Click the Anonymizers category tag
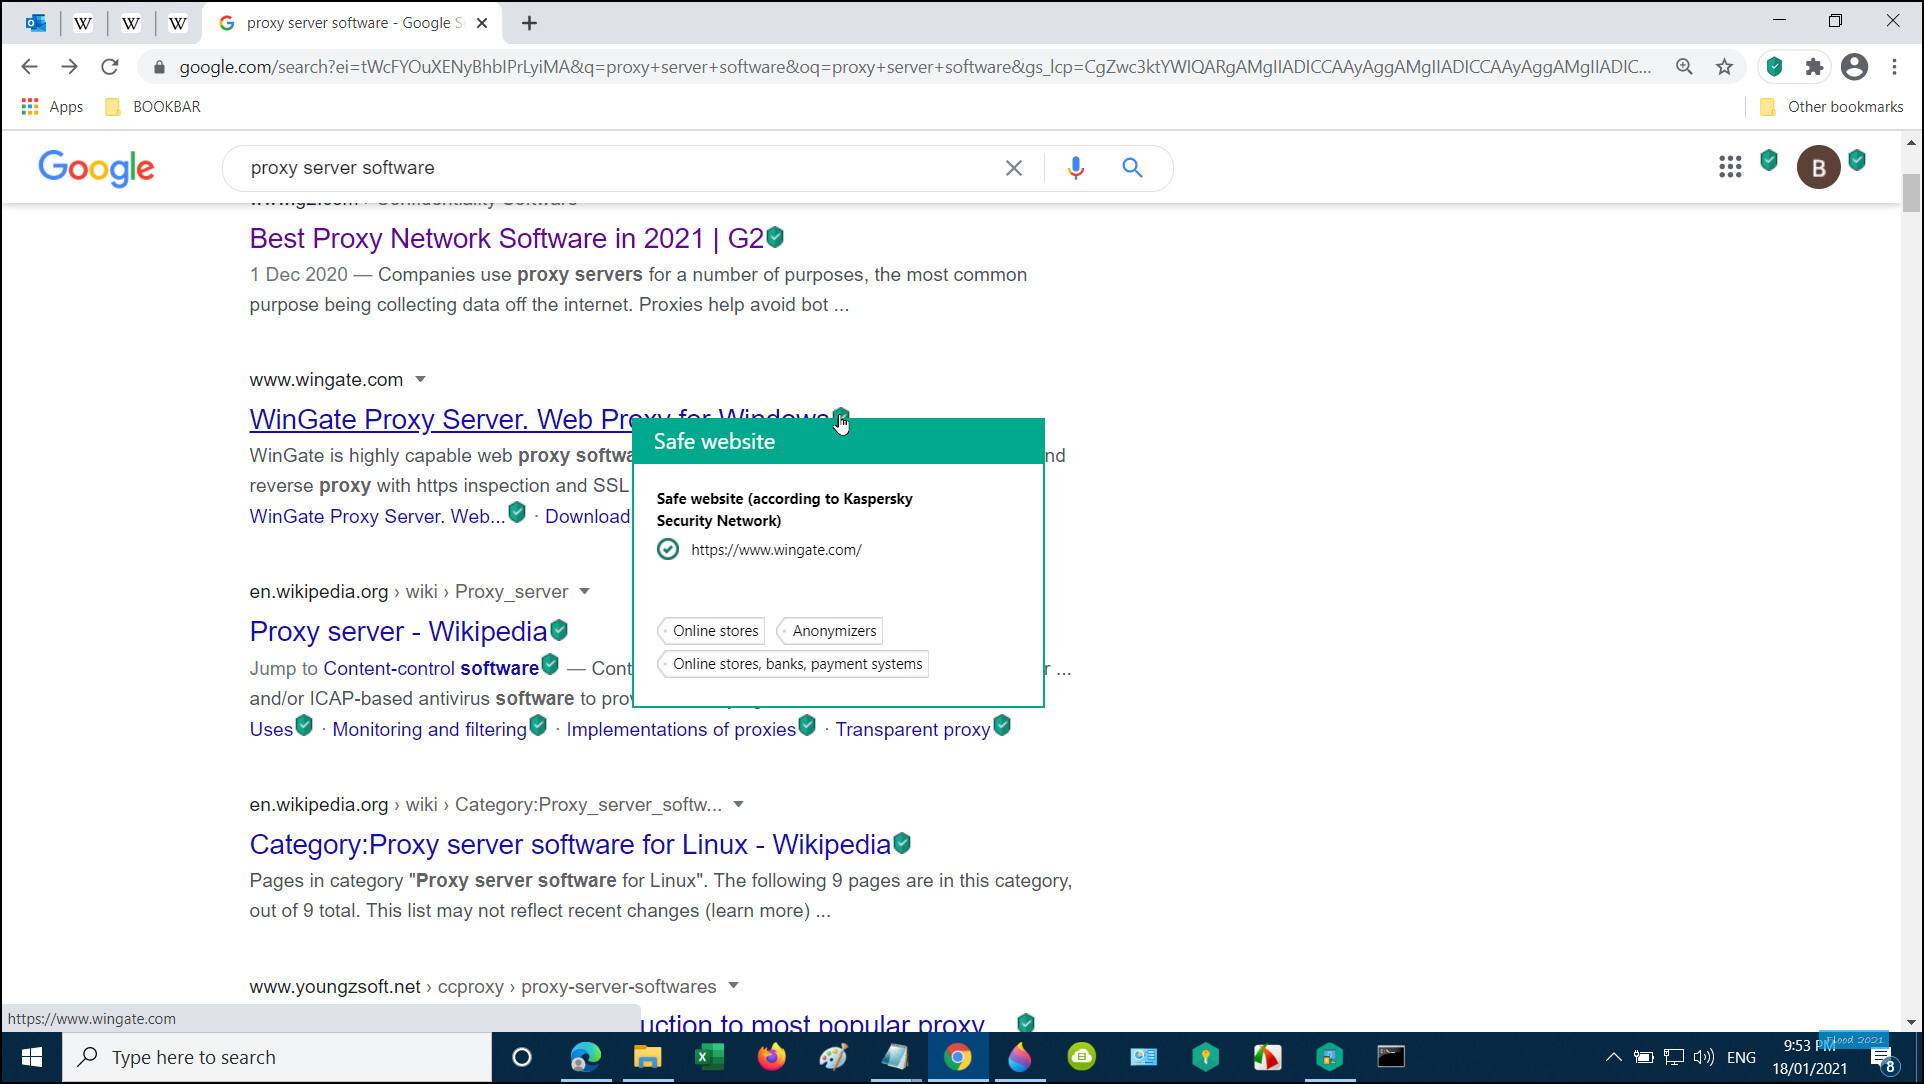This screenshot has height=1084, width=1924. tap(833, 631)
